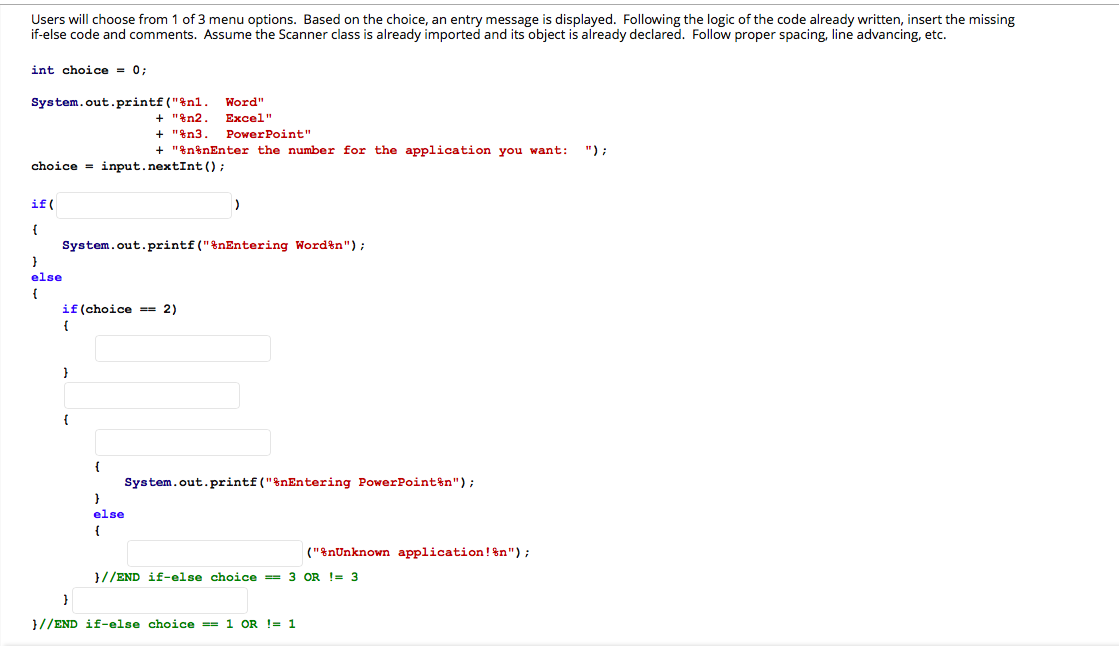Screen dimensions: 1119x646
Task: Click input field before Unknown application printf text
Action: point(214,552)
